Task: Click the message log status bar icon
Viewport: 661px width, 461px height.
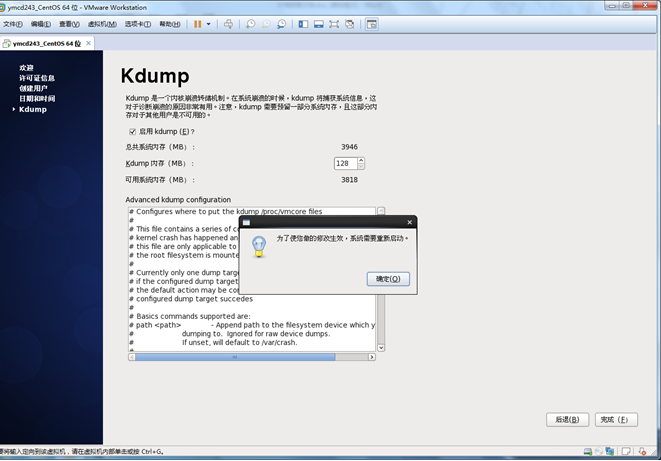Action: pos(626,451)
